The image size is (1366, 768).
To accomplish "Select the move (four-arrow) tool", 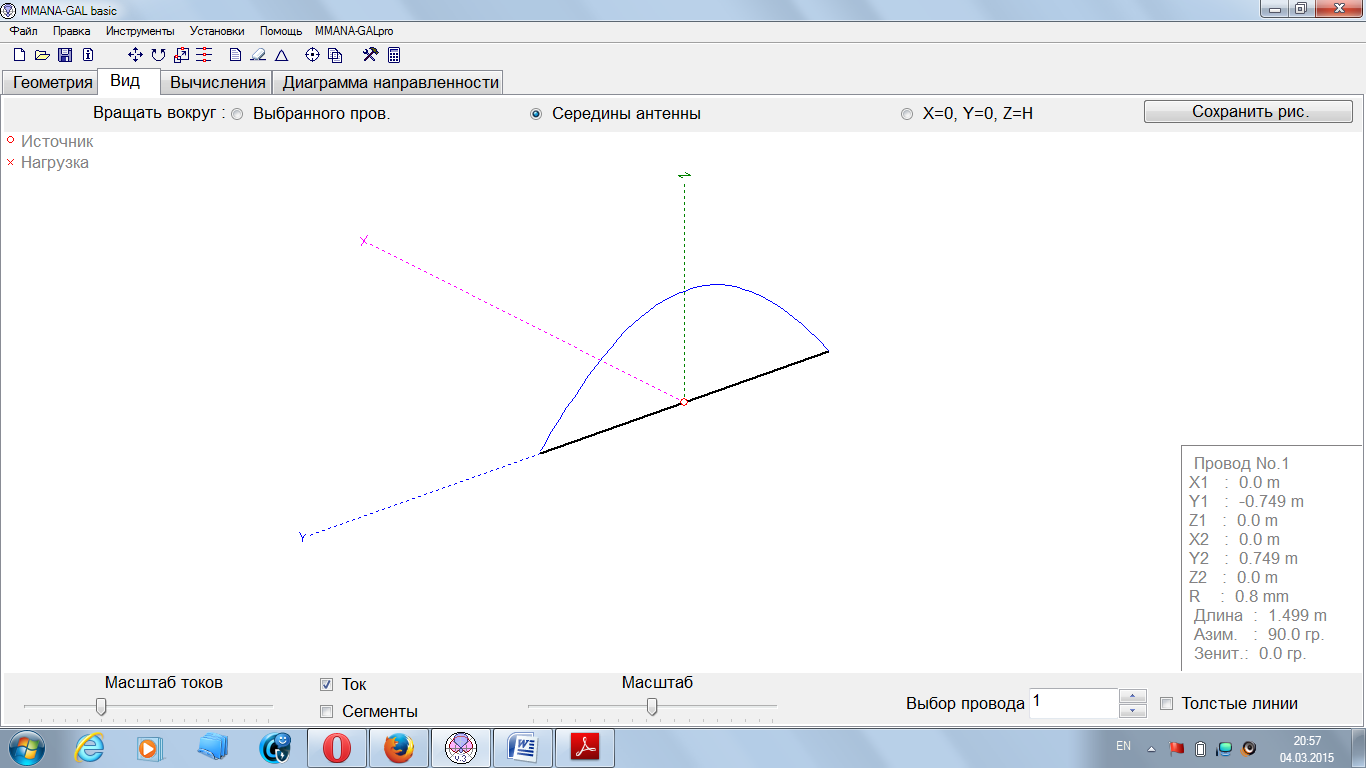I will point(135,55).
